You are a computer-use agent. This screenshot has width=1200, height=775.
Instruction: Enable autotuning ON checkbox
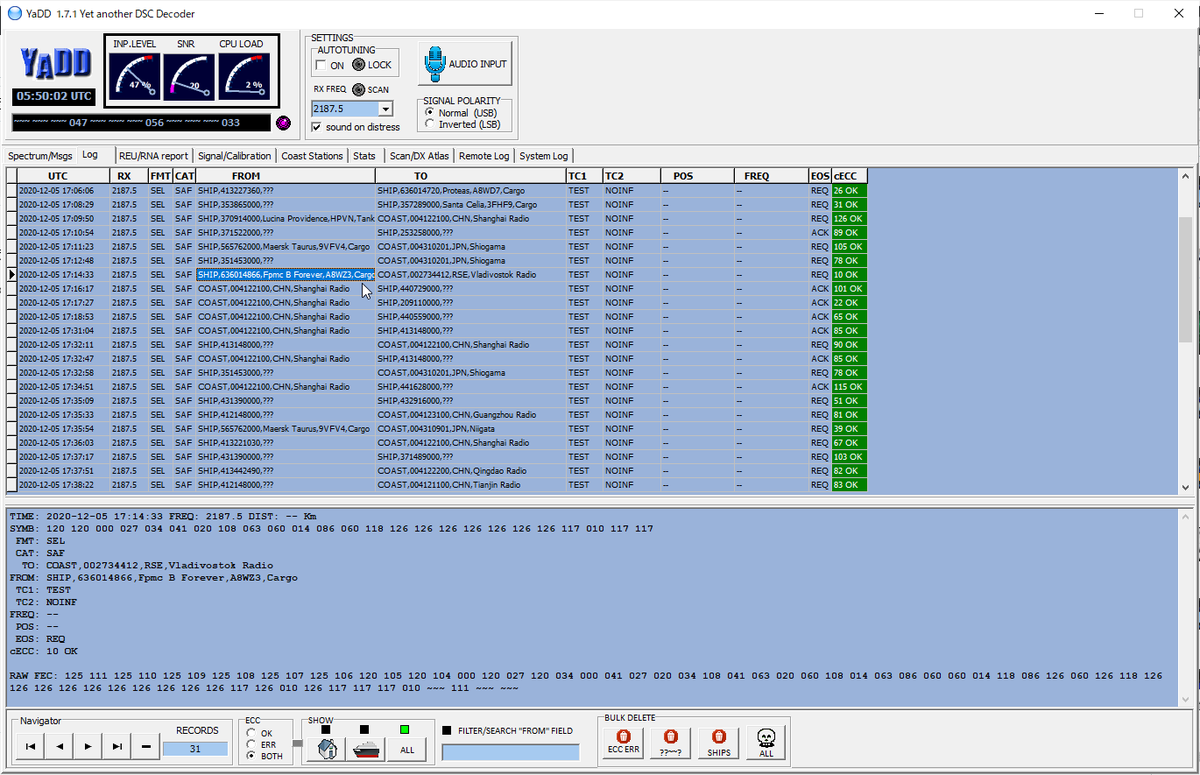coord(320,65)
